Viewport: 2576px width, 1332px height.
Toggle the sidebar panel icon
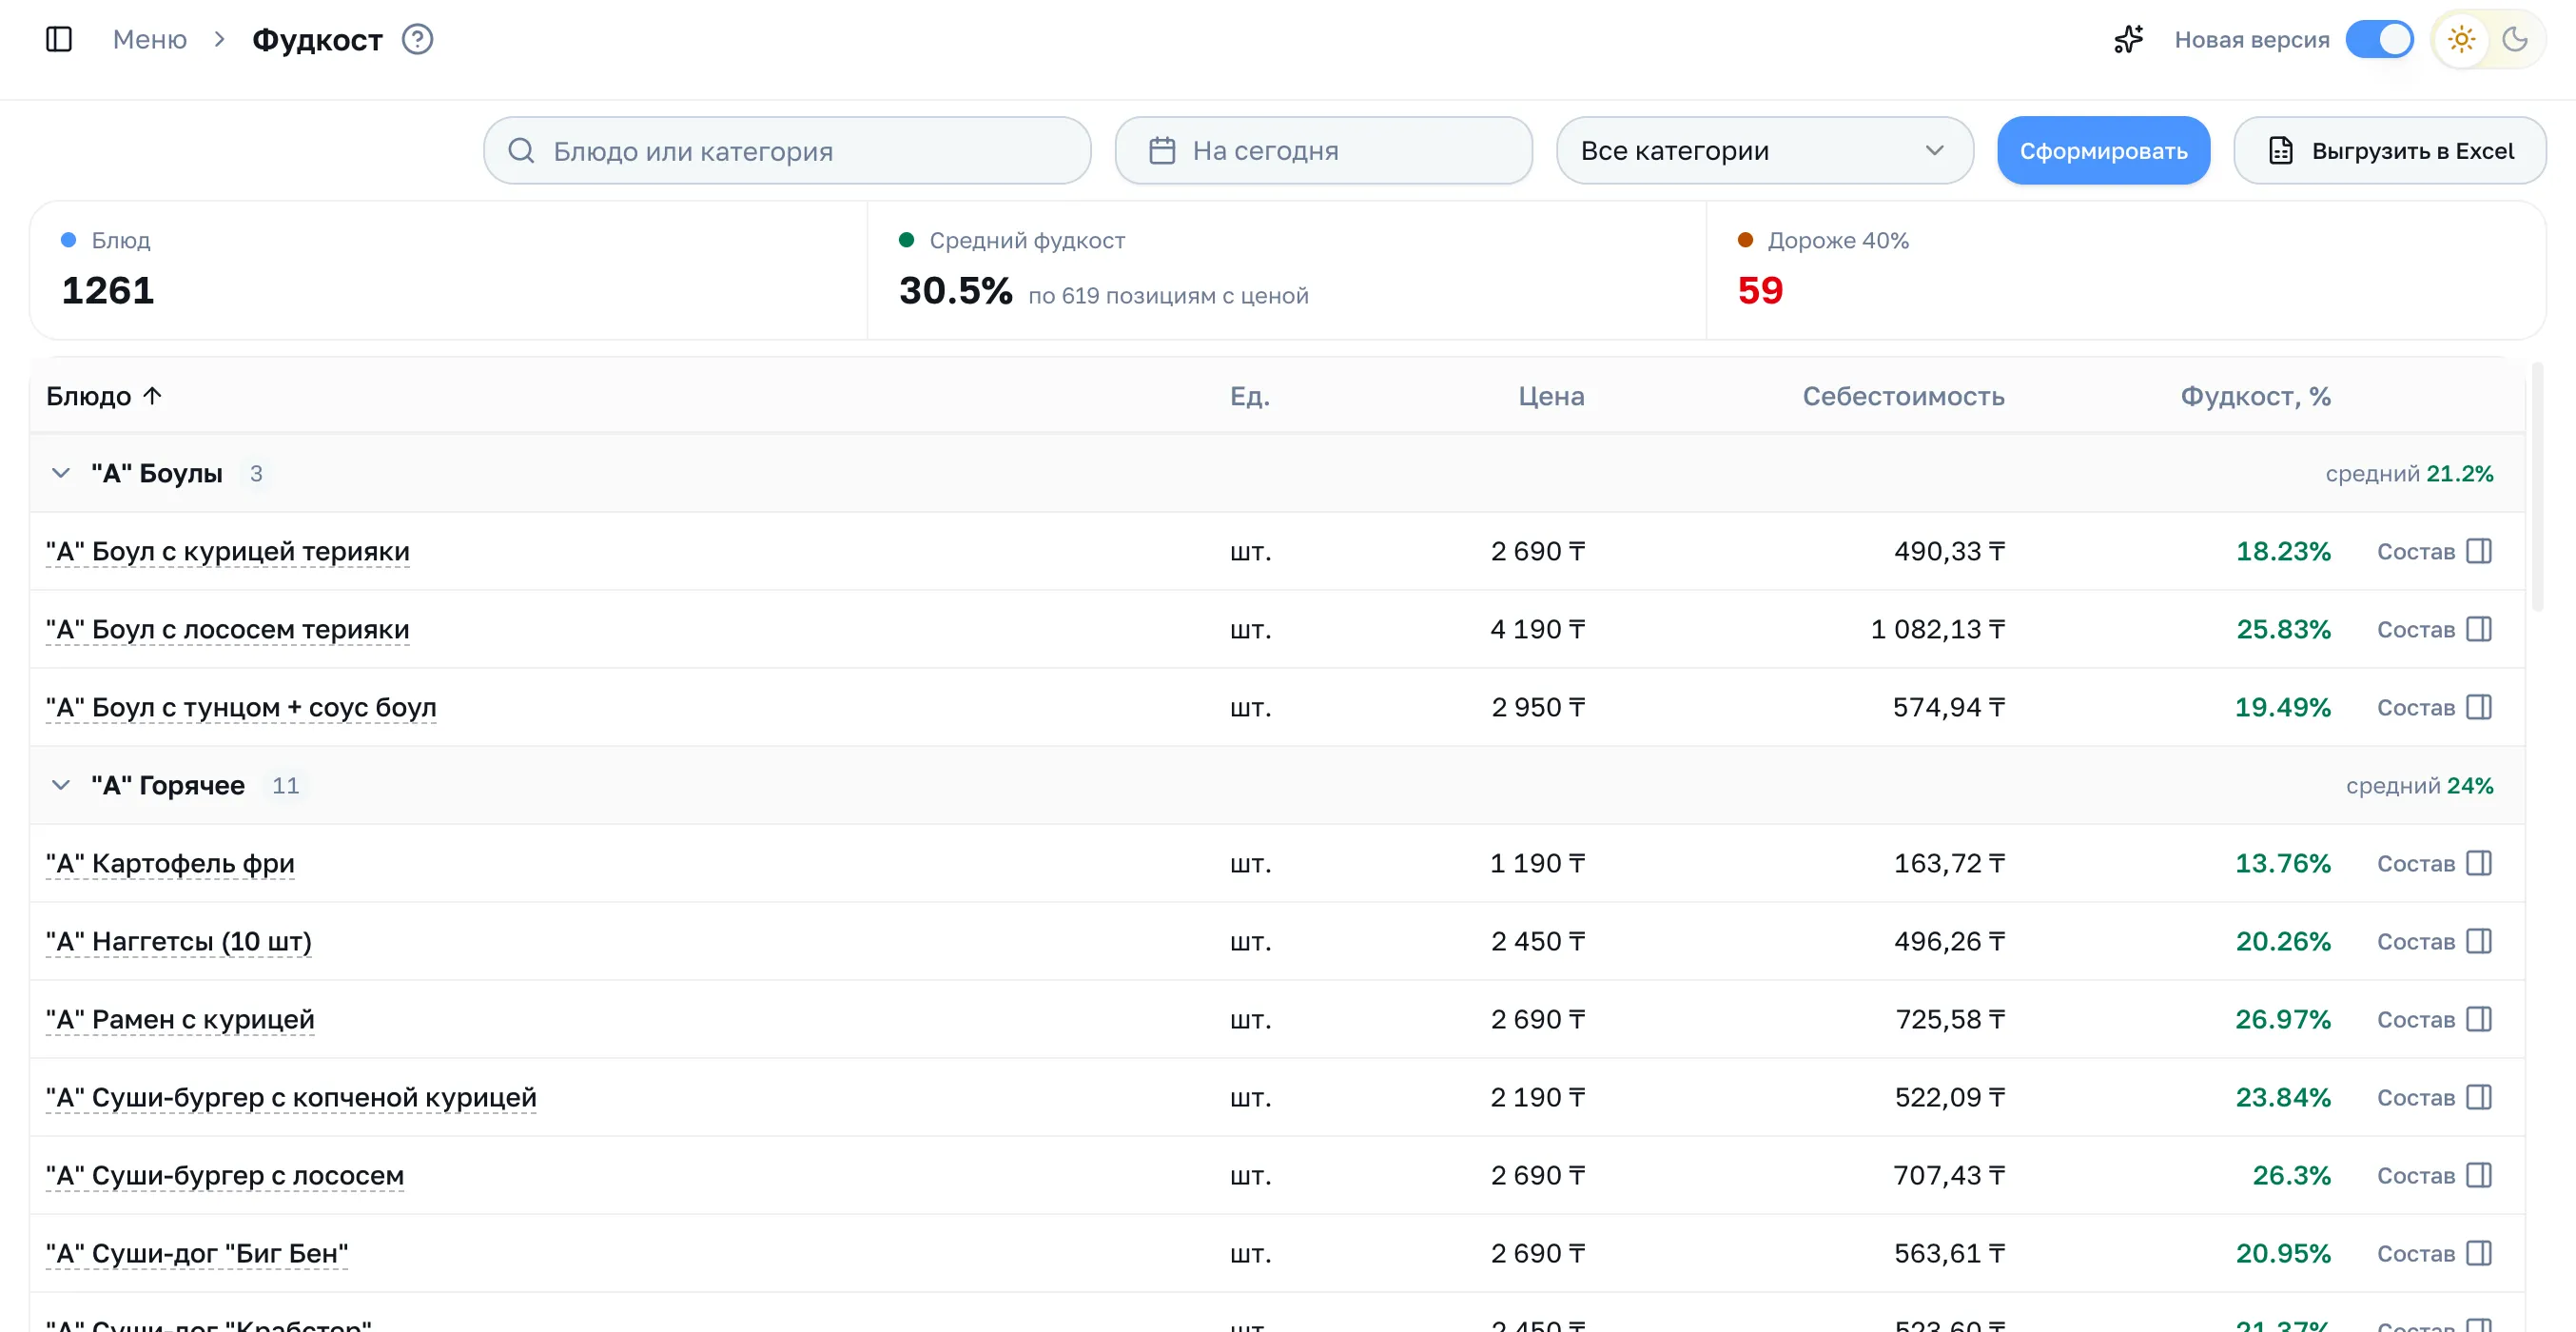tap(59, 40)
